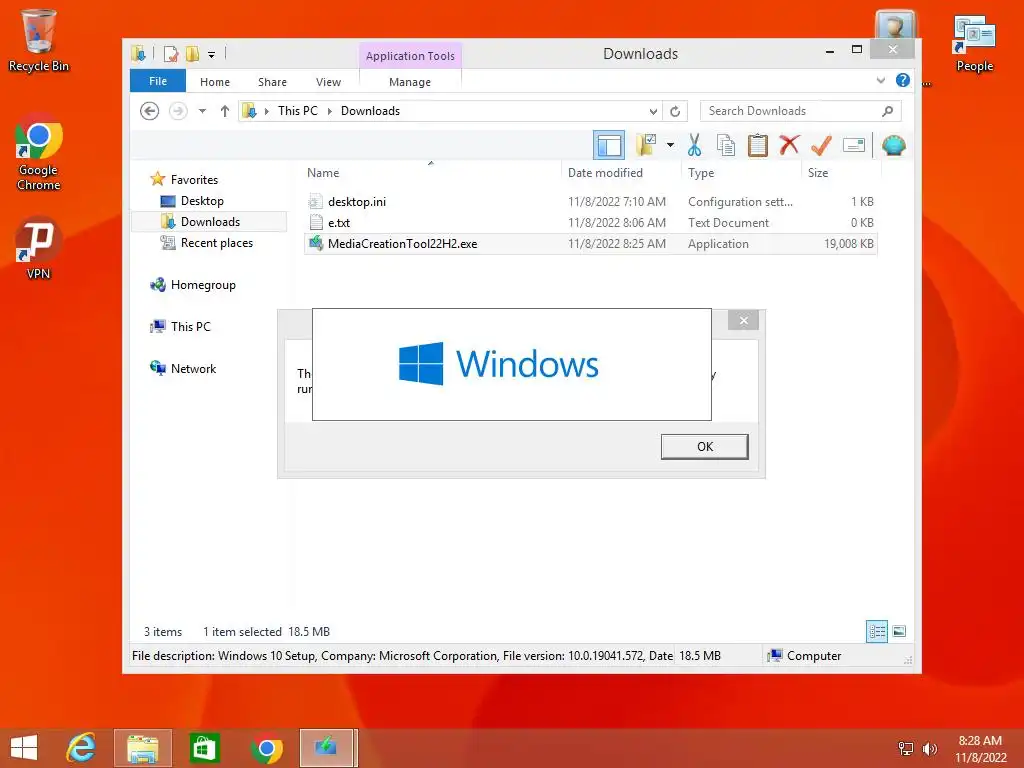The image size is (1024, 768).
Task: Expand the address bar root chevron
Action: pyautogui.click(x=266, y=111)
